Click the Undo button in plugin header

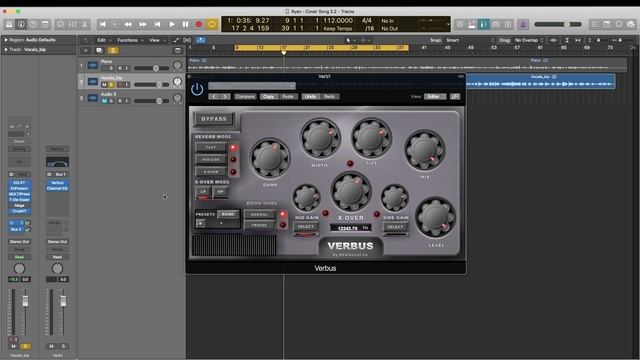click(x=310, y=97)
